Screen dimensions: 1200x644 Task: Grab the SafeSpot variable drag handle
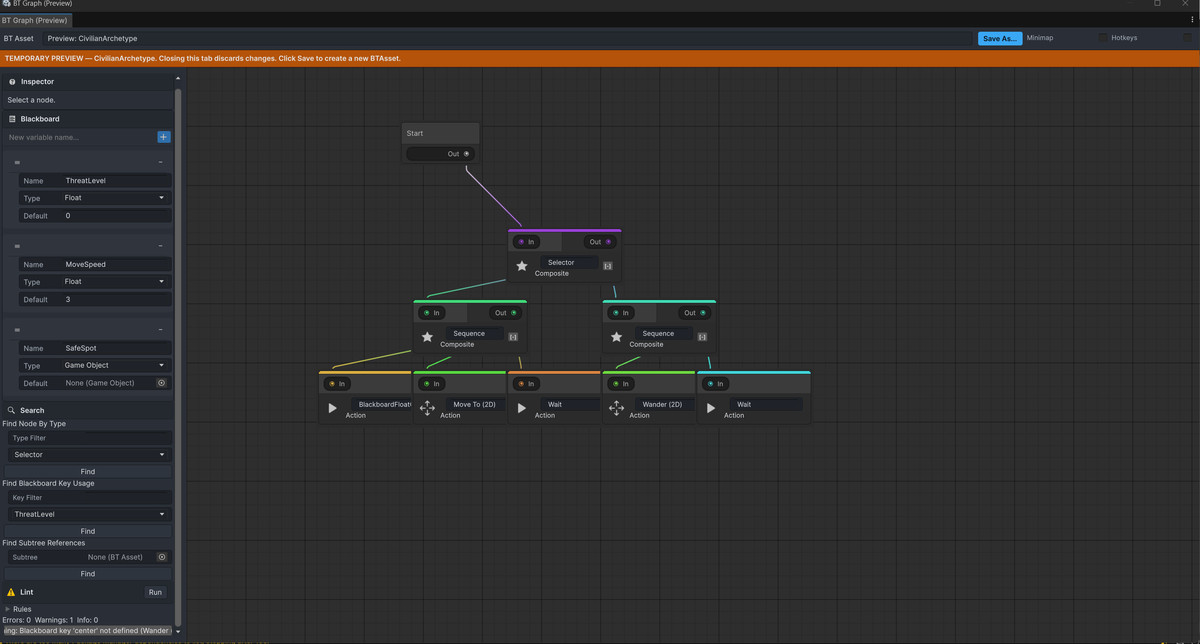click(17, 330)
